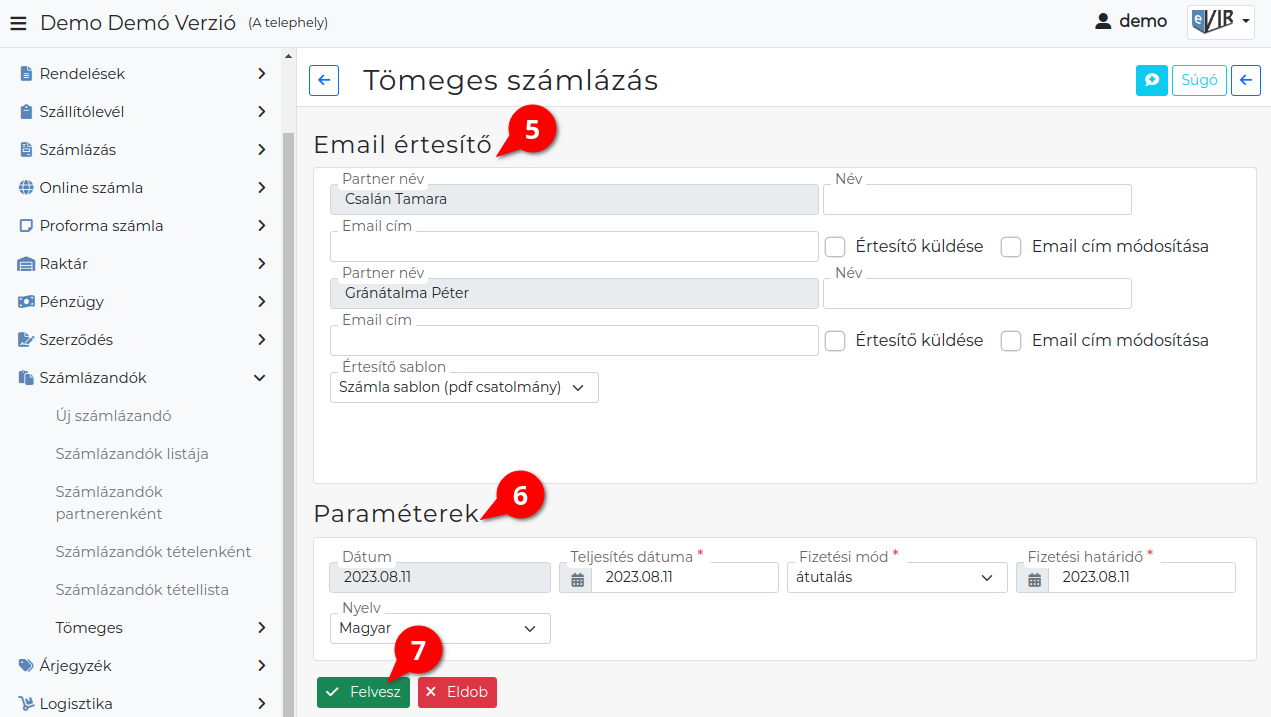
Task: Open the eVIR logo dropdown
Action: click(x=1220, y=21)
